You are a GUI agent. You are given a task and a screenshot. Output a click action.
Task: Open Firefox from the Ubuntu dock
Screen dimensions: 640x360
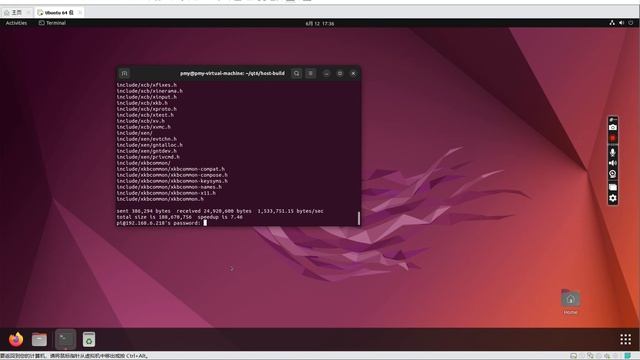coord(16,339)
